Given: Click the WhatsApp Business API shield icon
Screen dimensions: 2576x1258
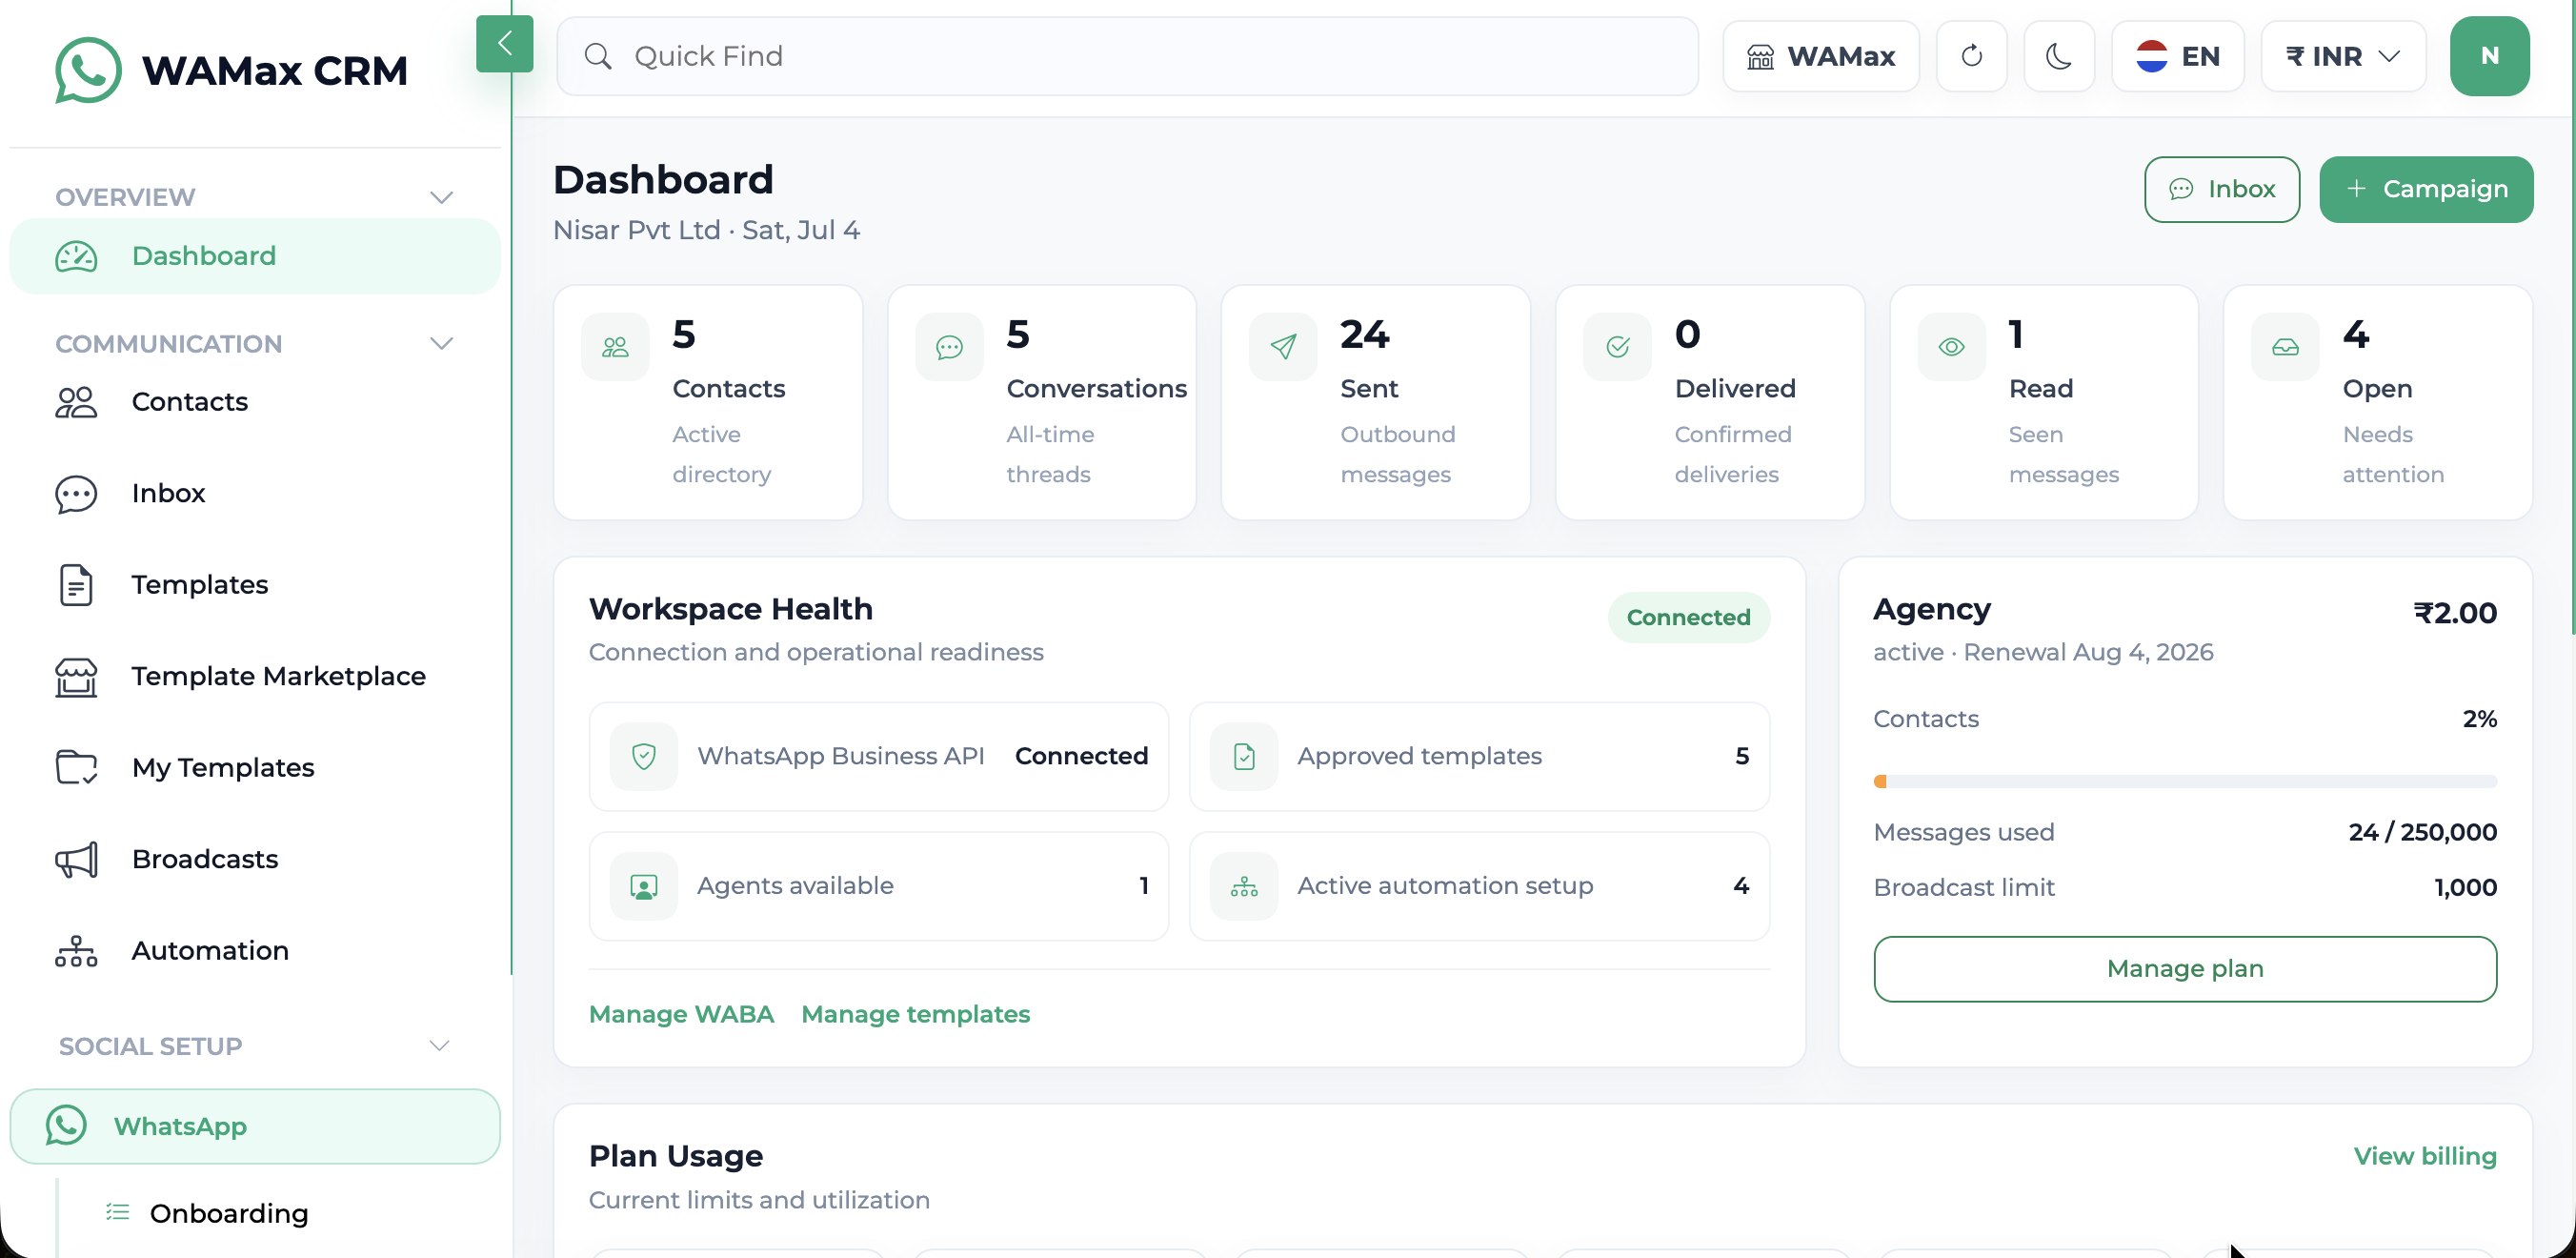Looking at the screenshot, I should [644, 756].
